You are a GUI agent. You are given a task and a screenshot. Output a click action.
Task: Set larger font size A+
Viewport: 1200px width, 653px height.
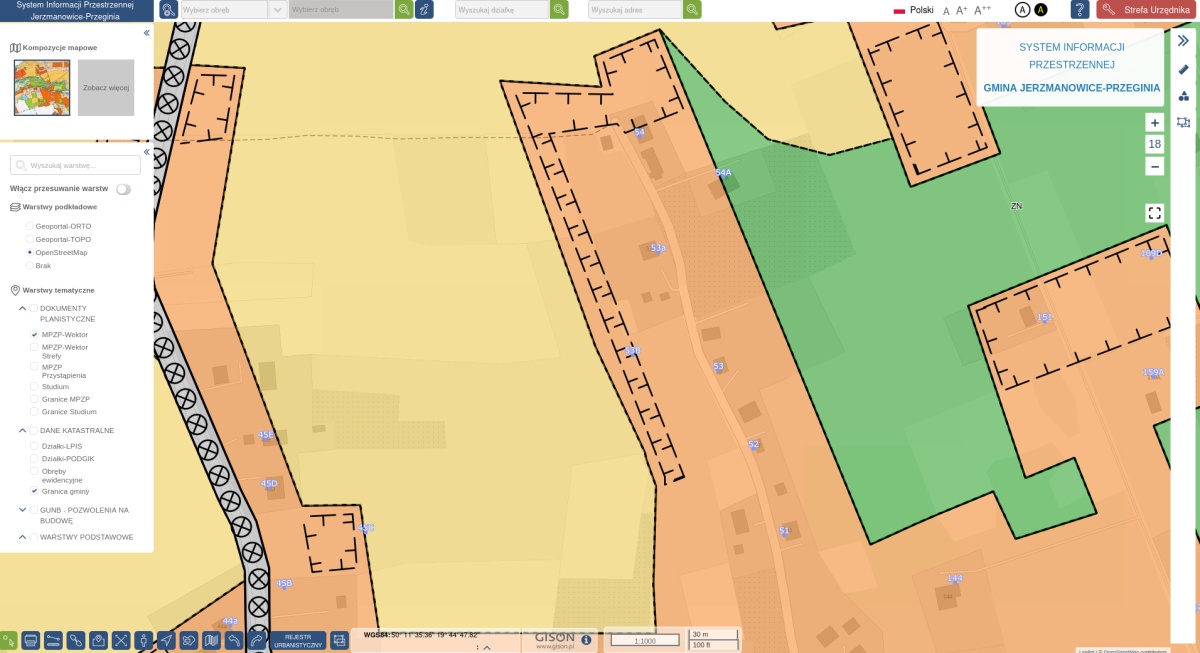961,10
